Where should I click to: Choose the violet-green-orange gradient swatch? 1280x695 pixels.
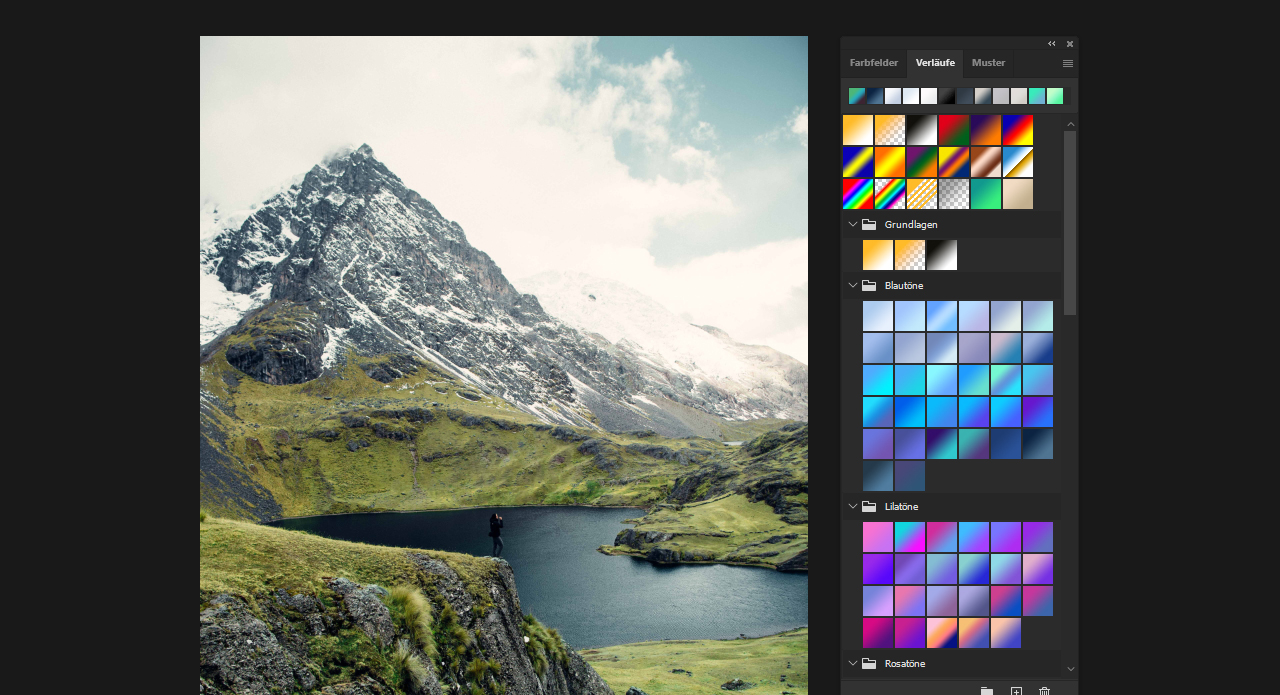[x=922, y=162]
